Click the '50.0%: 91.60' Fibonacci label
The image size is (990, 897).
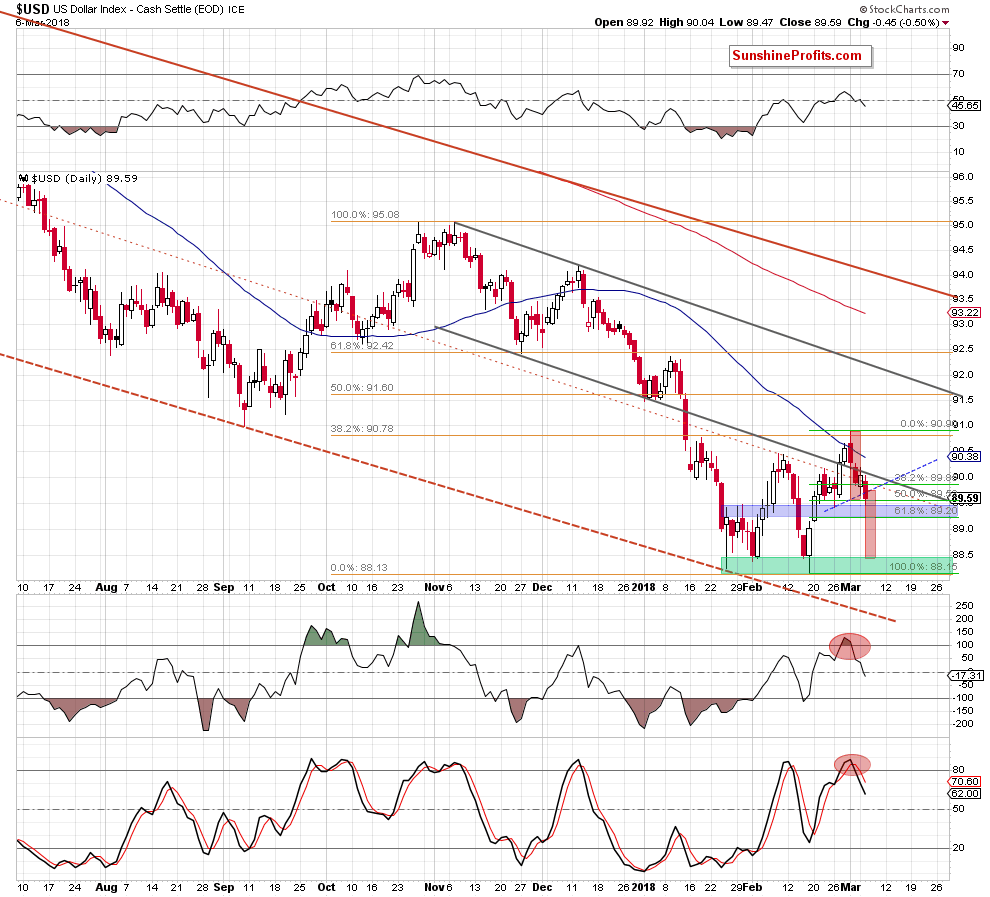click(362, 388)
